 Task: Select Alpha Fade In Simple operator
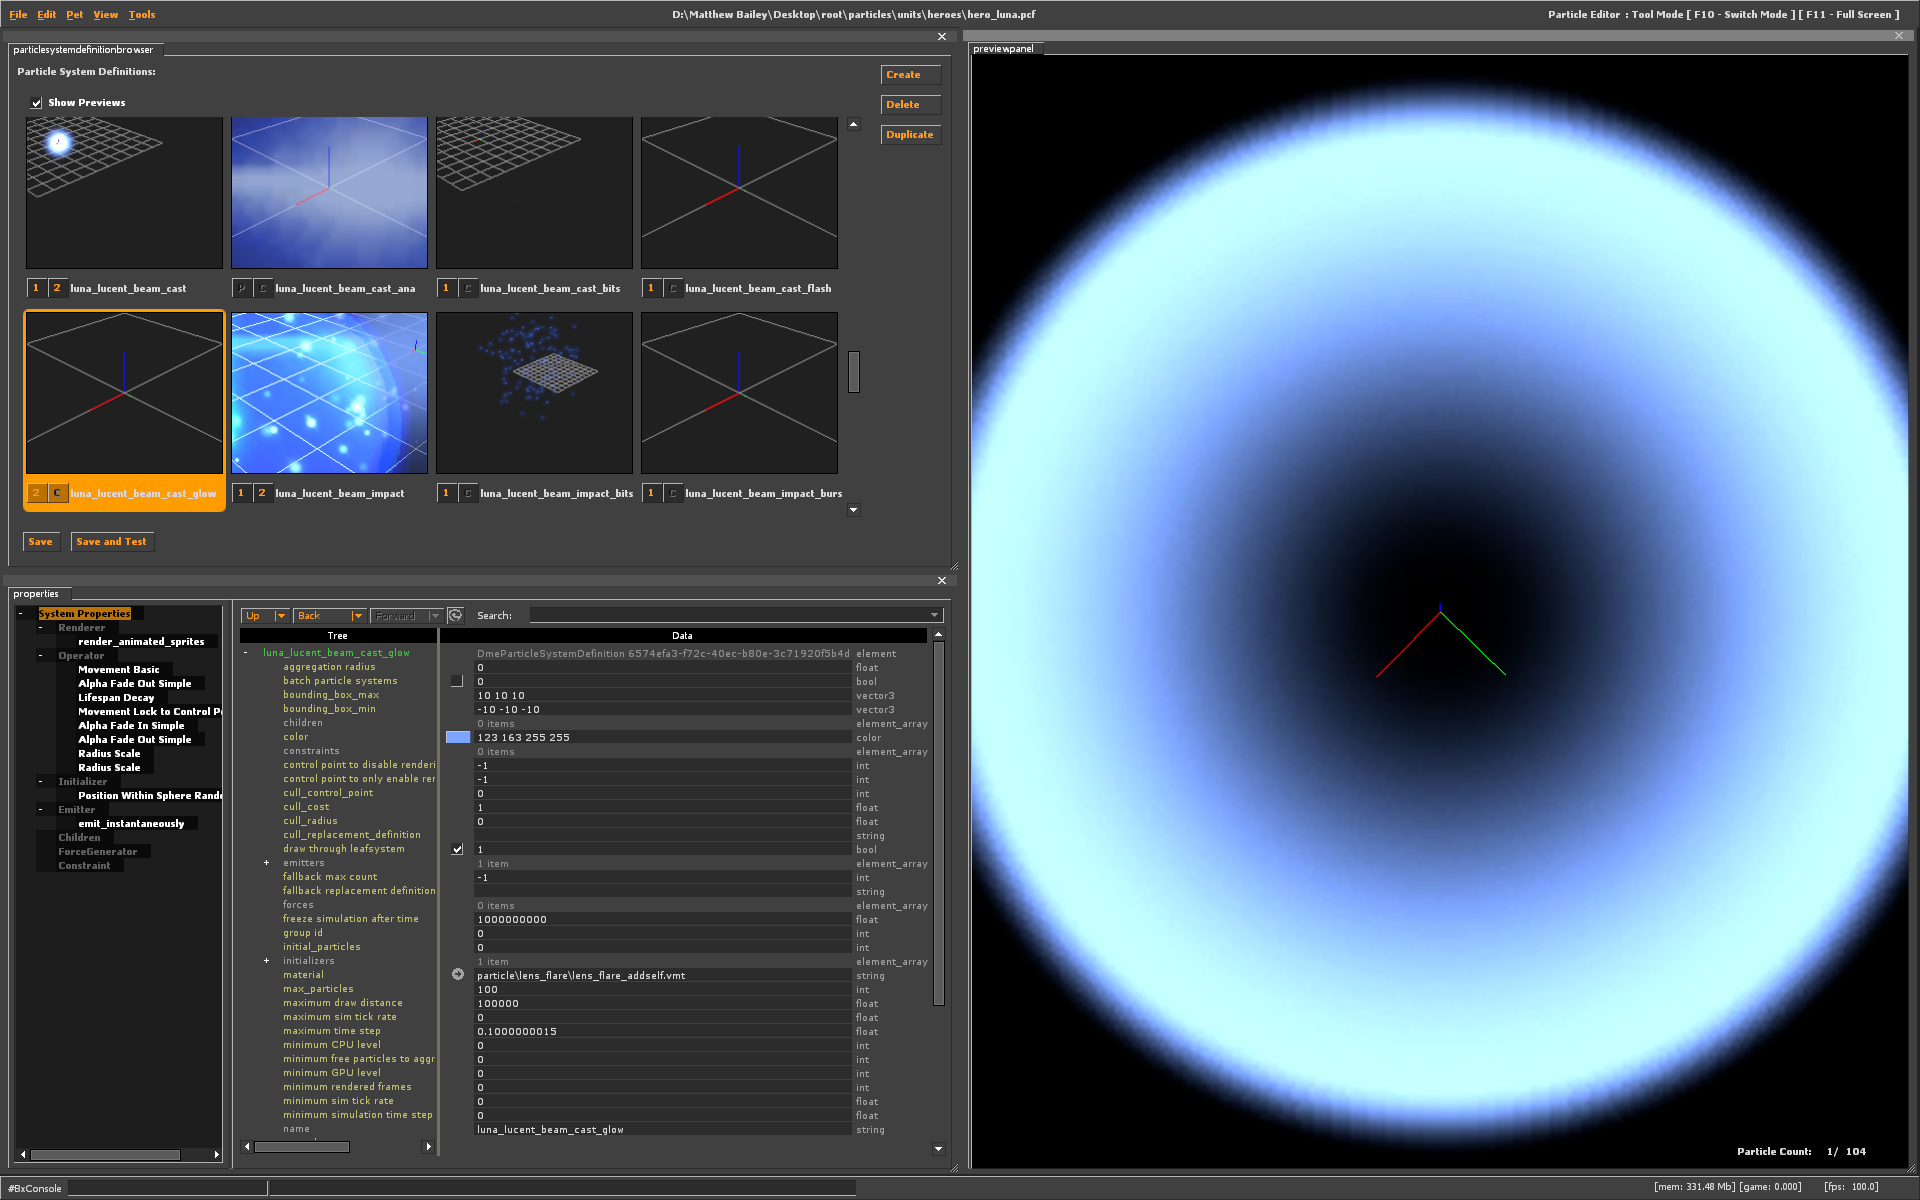click(131, 726)
